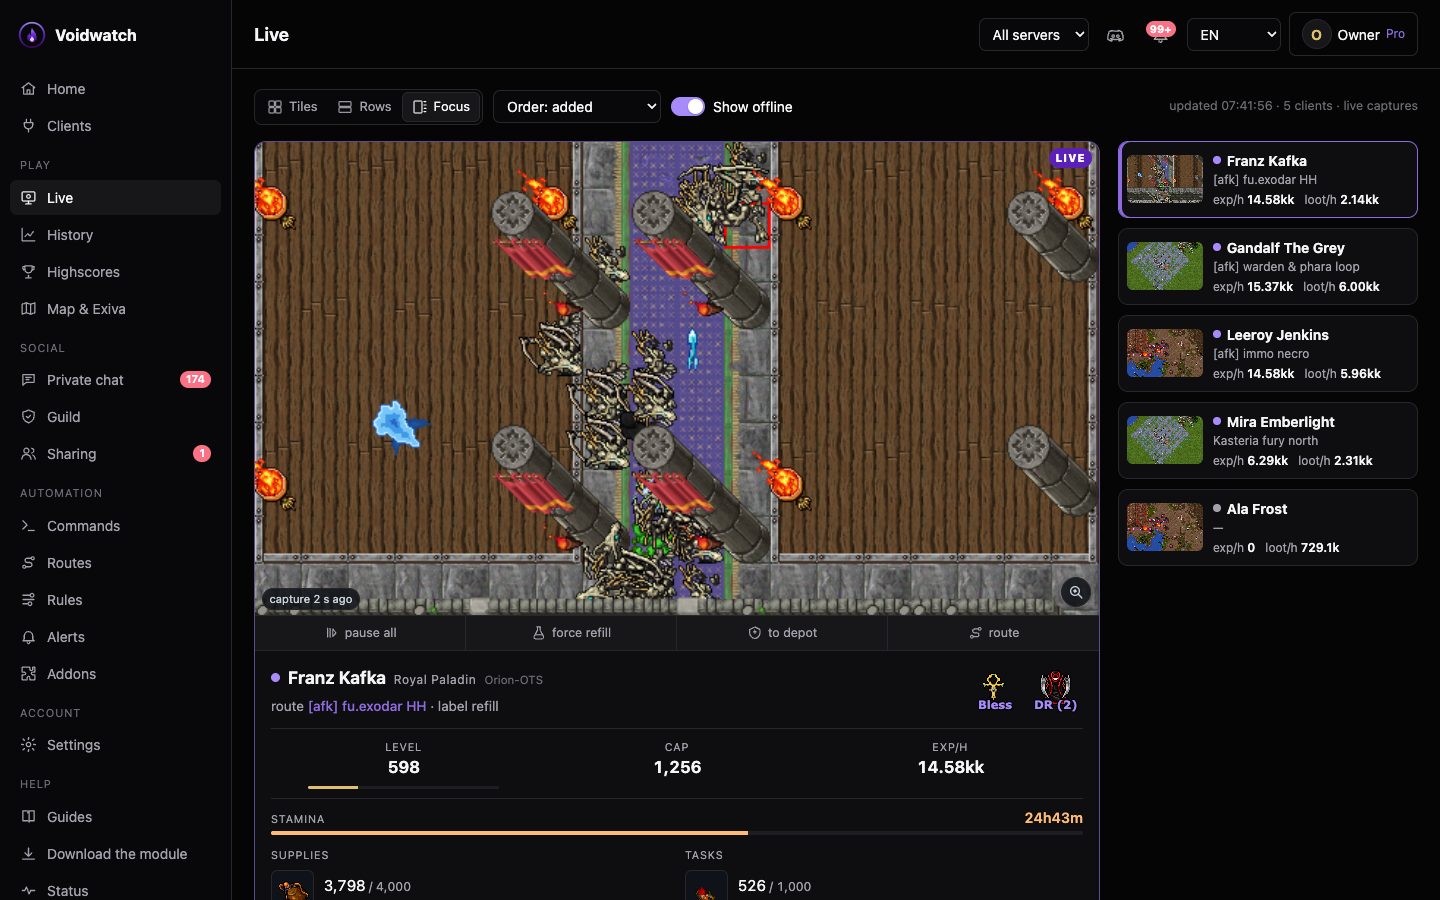Click the Voidwatch flame logo

pos(32,35)
